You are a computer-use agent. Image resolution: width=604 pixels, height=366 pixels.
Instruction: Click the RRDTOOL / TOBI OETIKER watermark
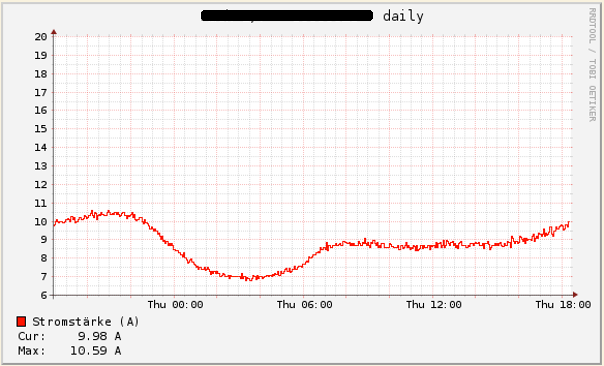click(x=592, y=64)
